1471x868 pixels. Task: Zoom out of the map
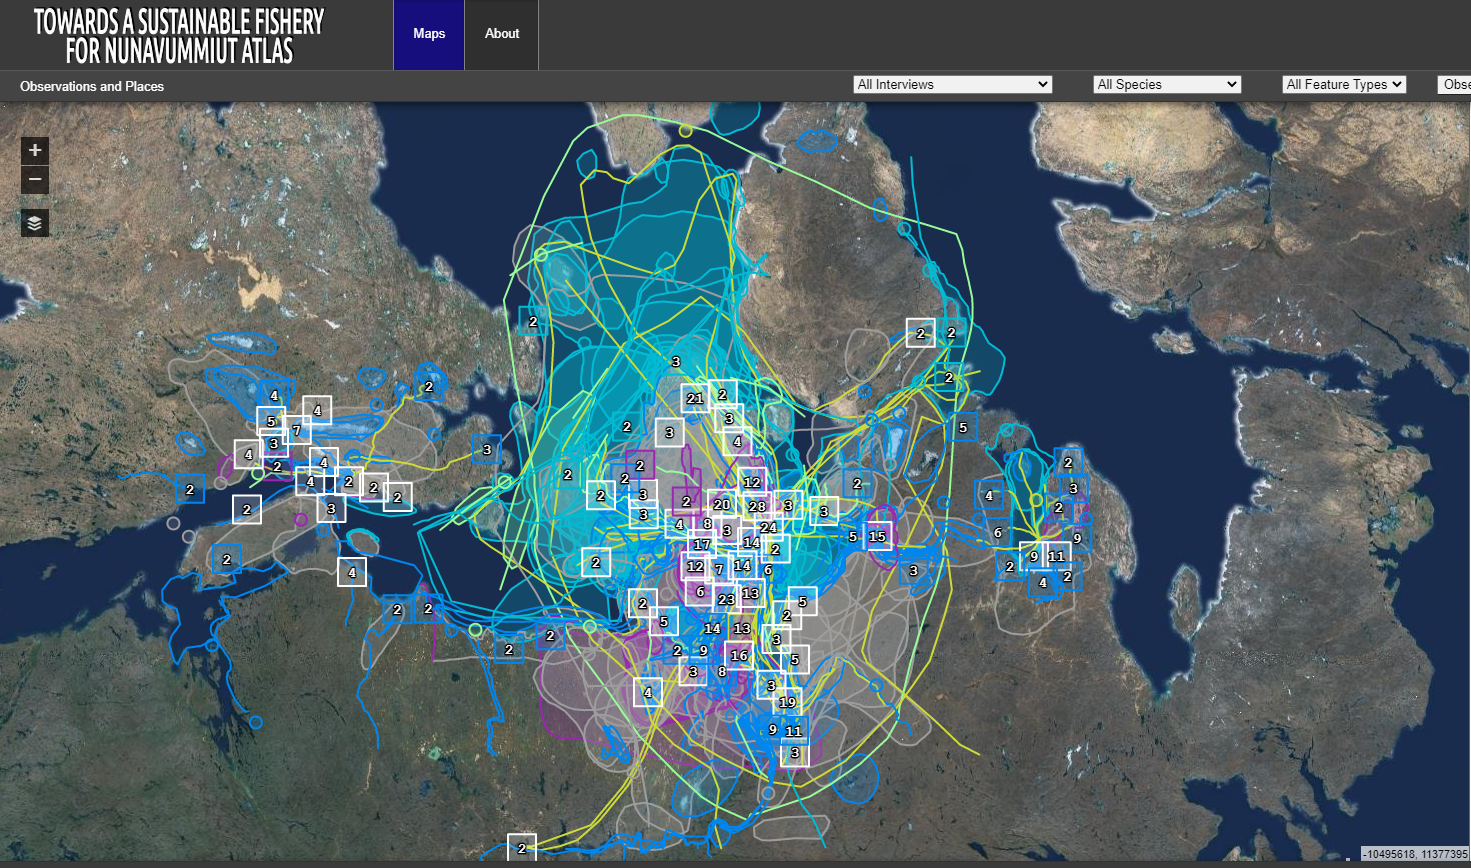(x=35, y=180)
